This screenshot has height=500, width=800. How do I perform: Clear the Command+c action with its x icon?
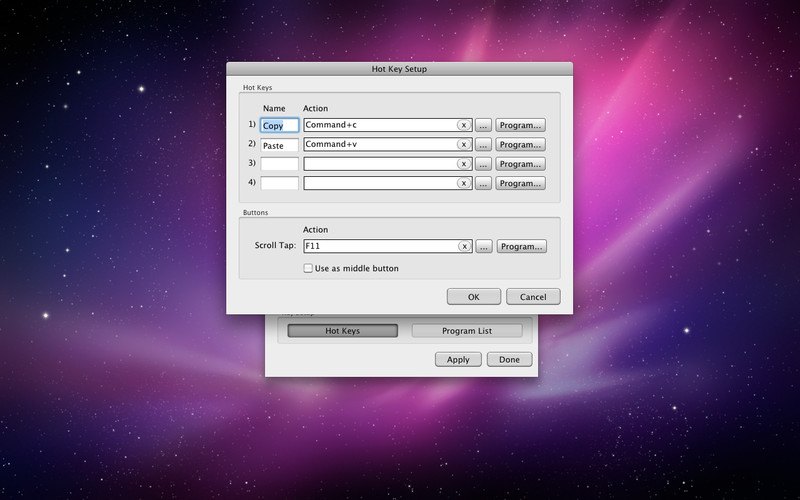point(464,126)
